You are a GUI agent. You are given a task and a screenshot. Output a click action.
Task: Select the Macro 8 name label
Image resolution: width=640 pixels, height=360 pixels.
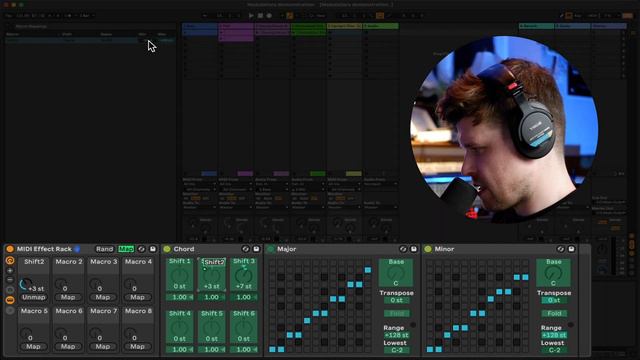tap(138, 311)
